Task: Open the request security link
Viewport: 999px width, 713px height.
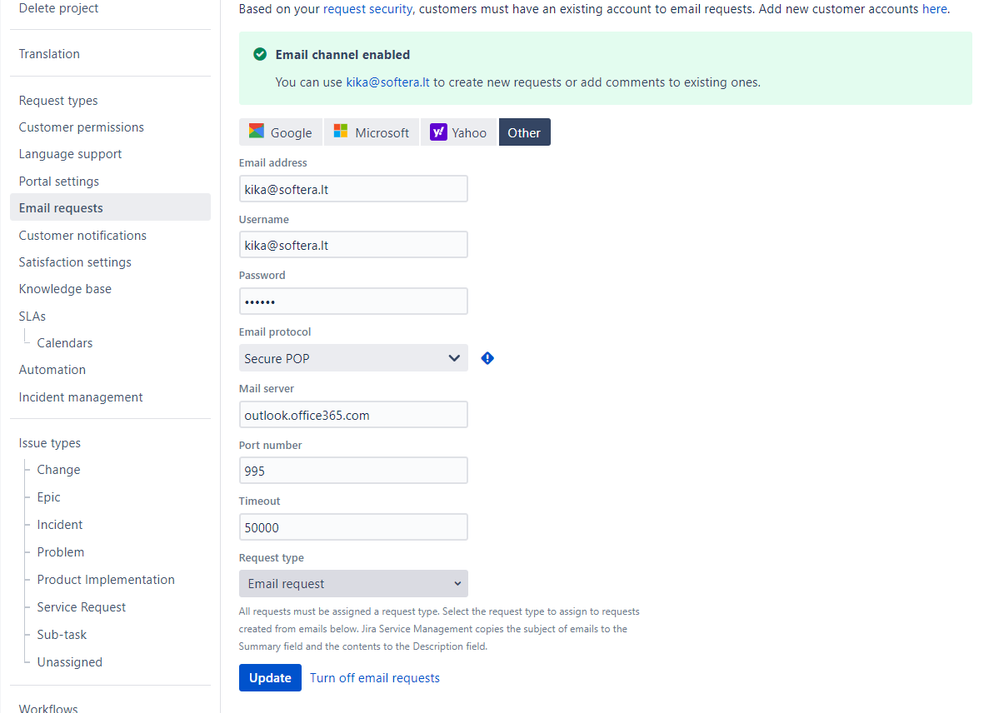Action: 368,9
